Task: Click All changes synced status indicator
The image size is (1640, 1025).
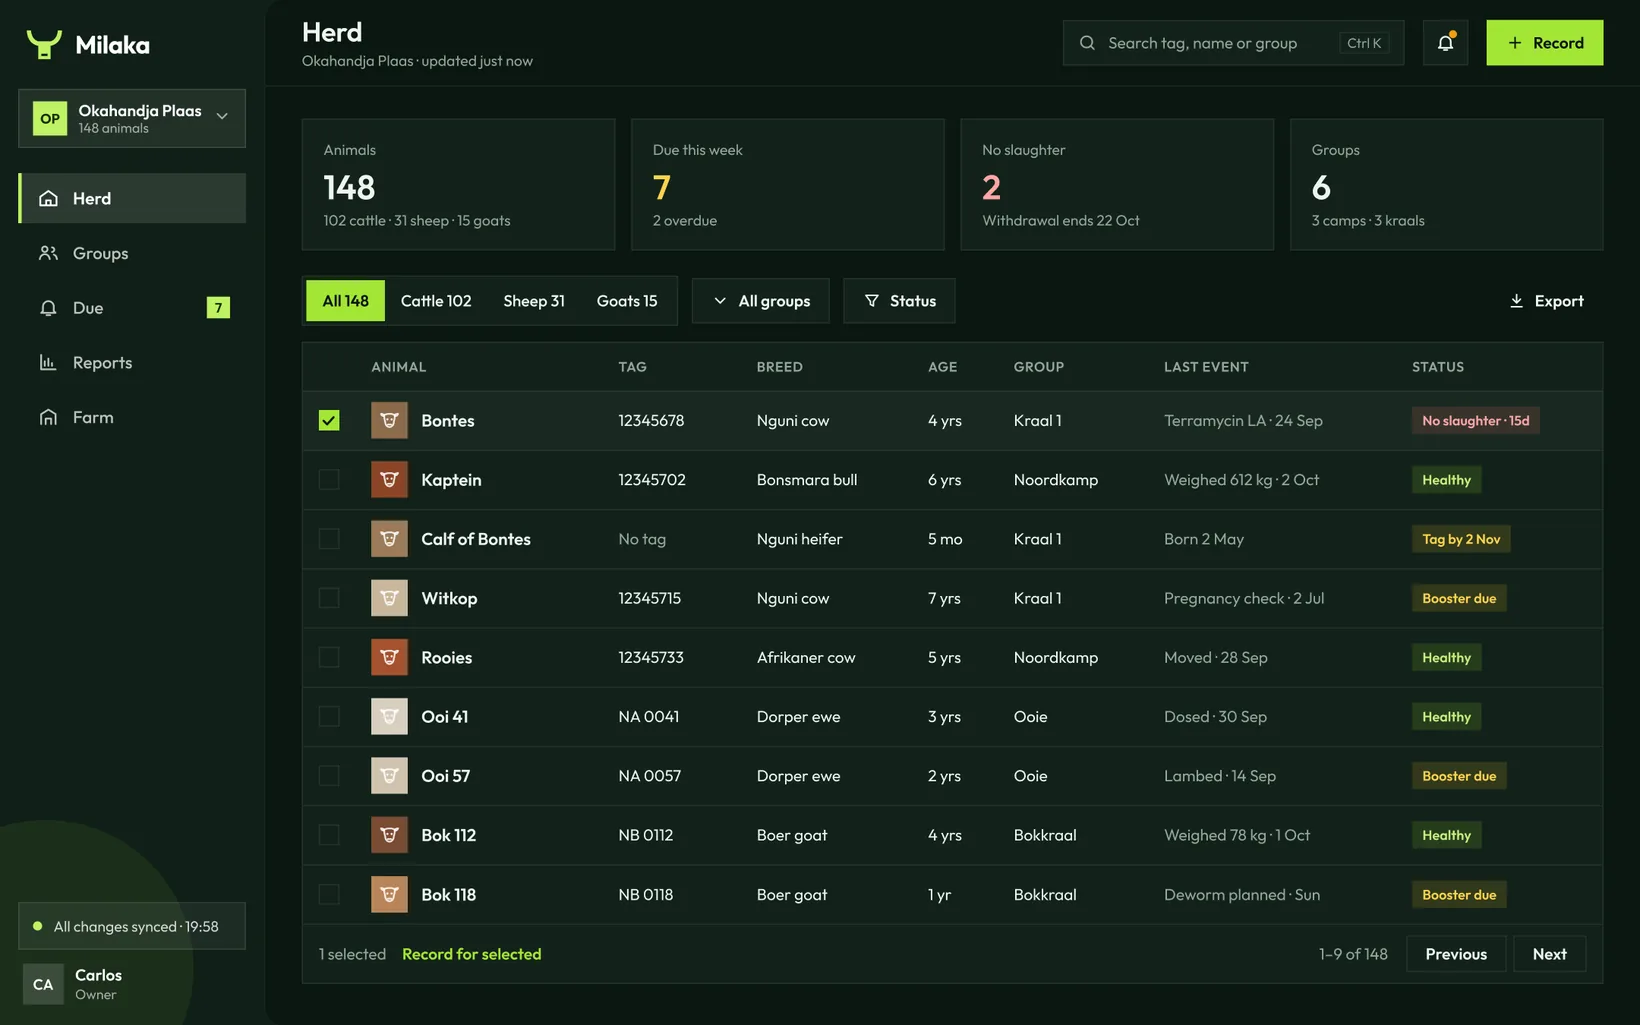Action: click(x=132, y=926)
